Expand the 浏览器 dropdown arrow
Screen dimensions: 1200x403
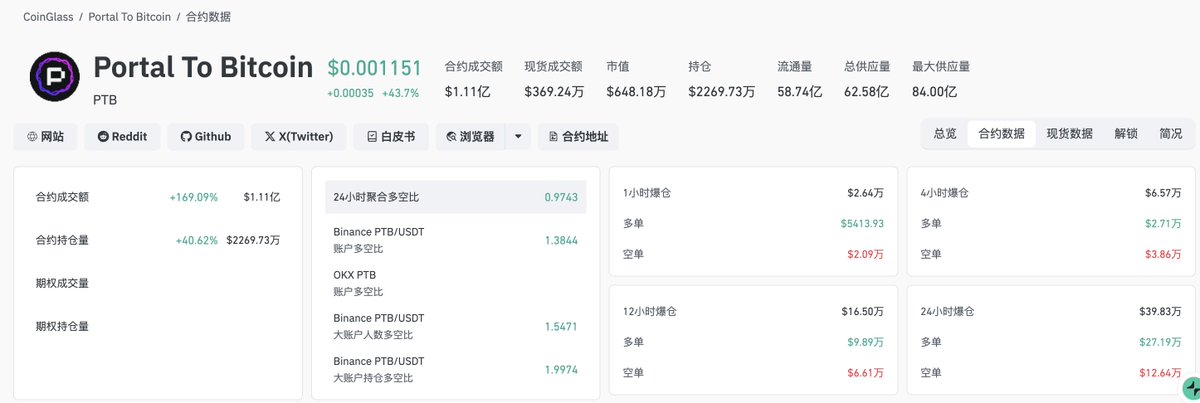[518, 137]
